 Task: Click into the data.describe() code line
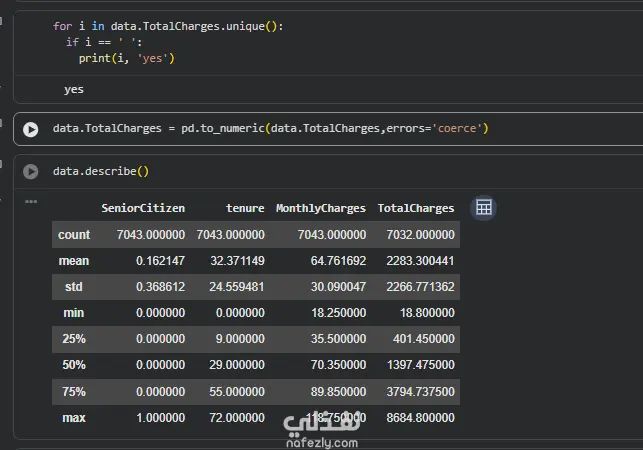100,171
